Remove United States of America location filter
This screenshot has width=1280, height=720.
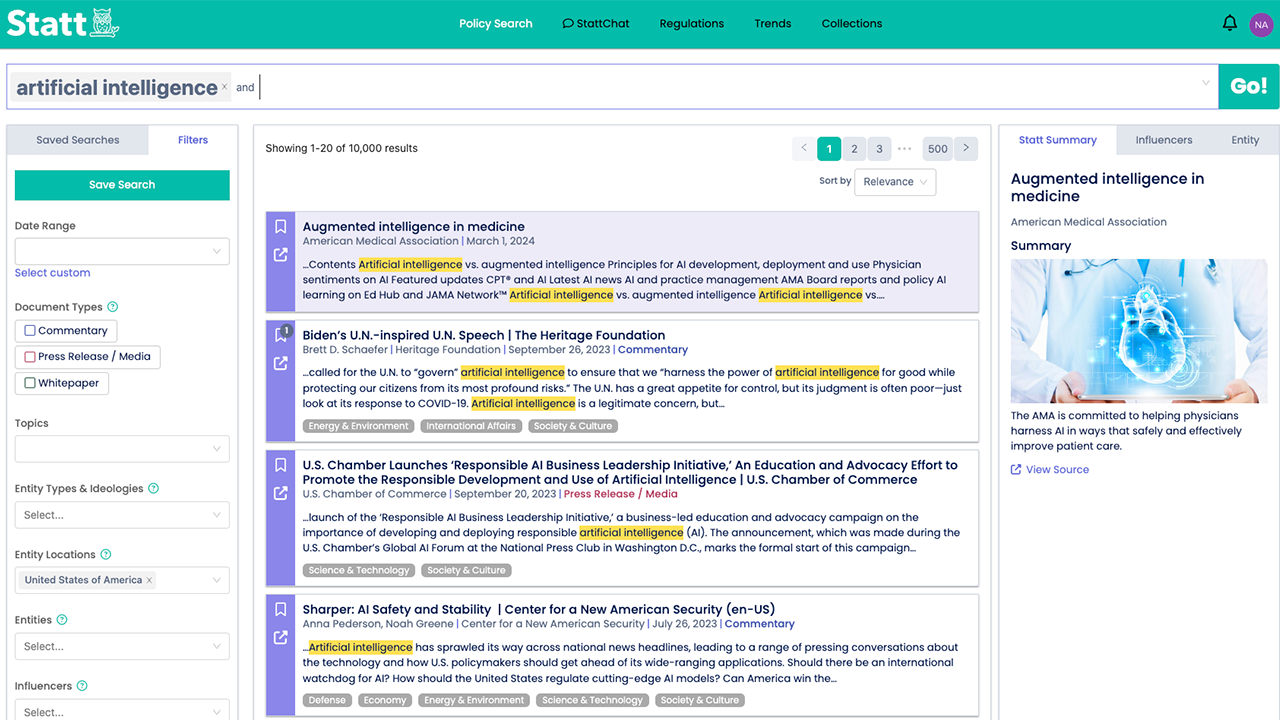coord(149,580)
